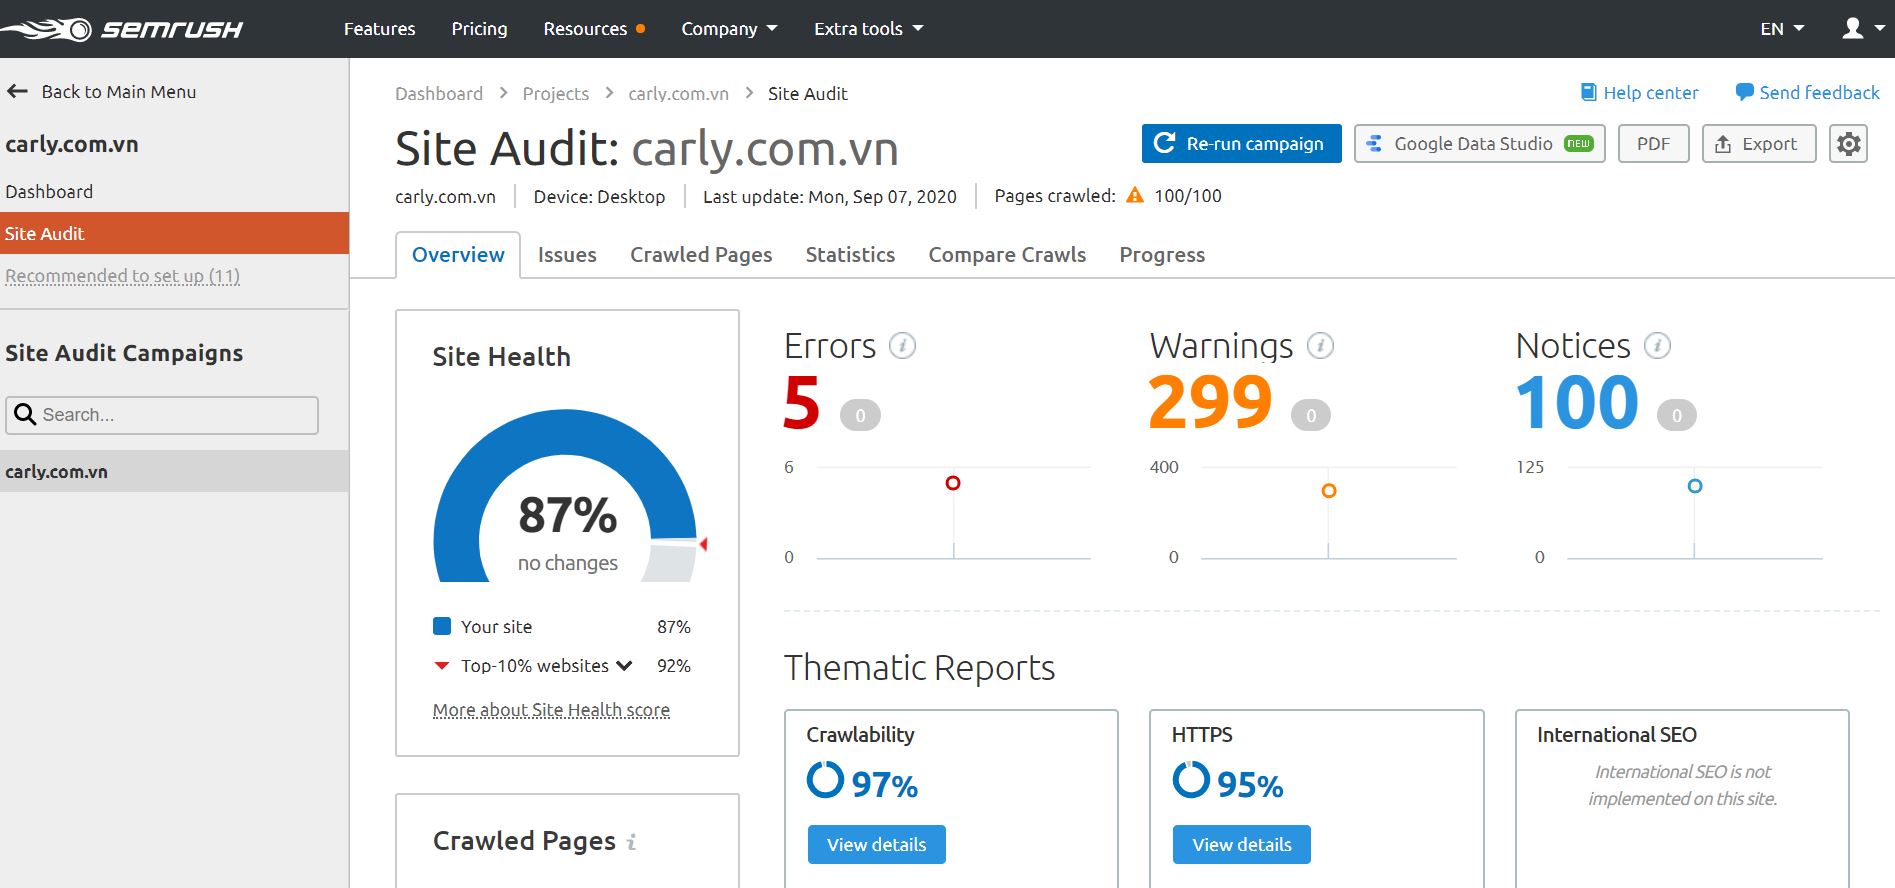Switch to the Issues tab
This screenshot has height=888, width=1895.
[x=567, y=255]
